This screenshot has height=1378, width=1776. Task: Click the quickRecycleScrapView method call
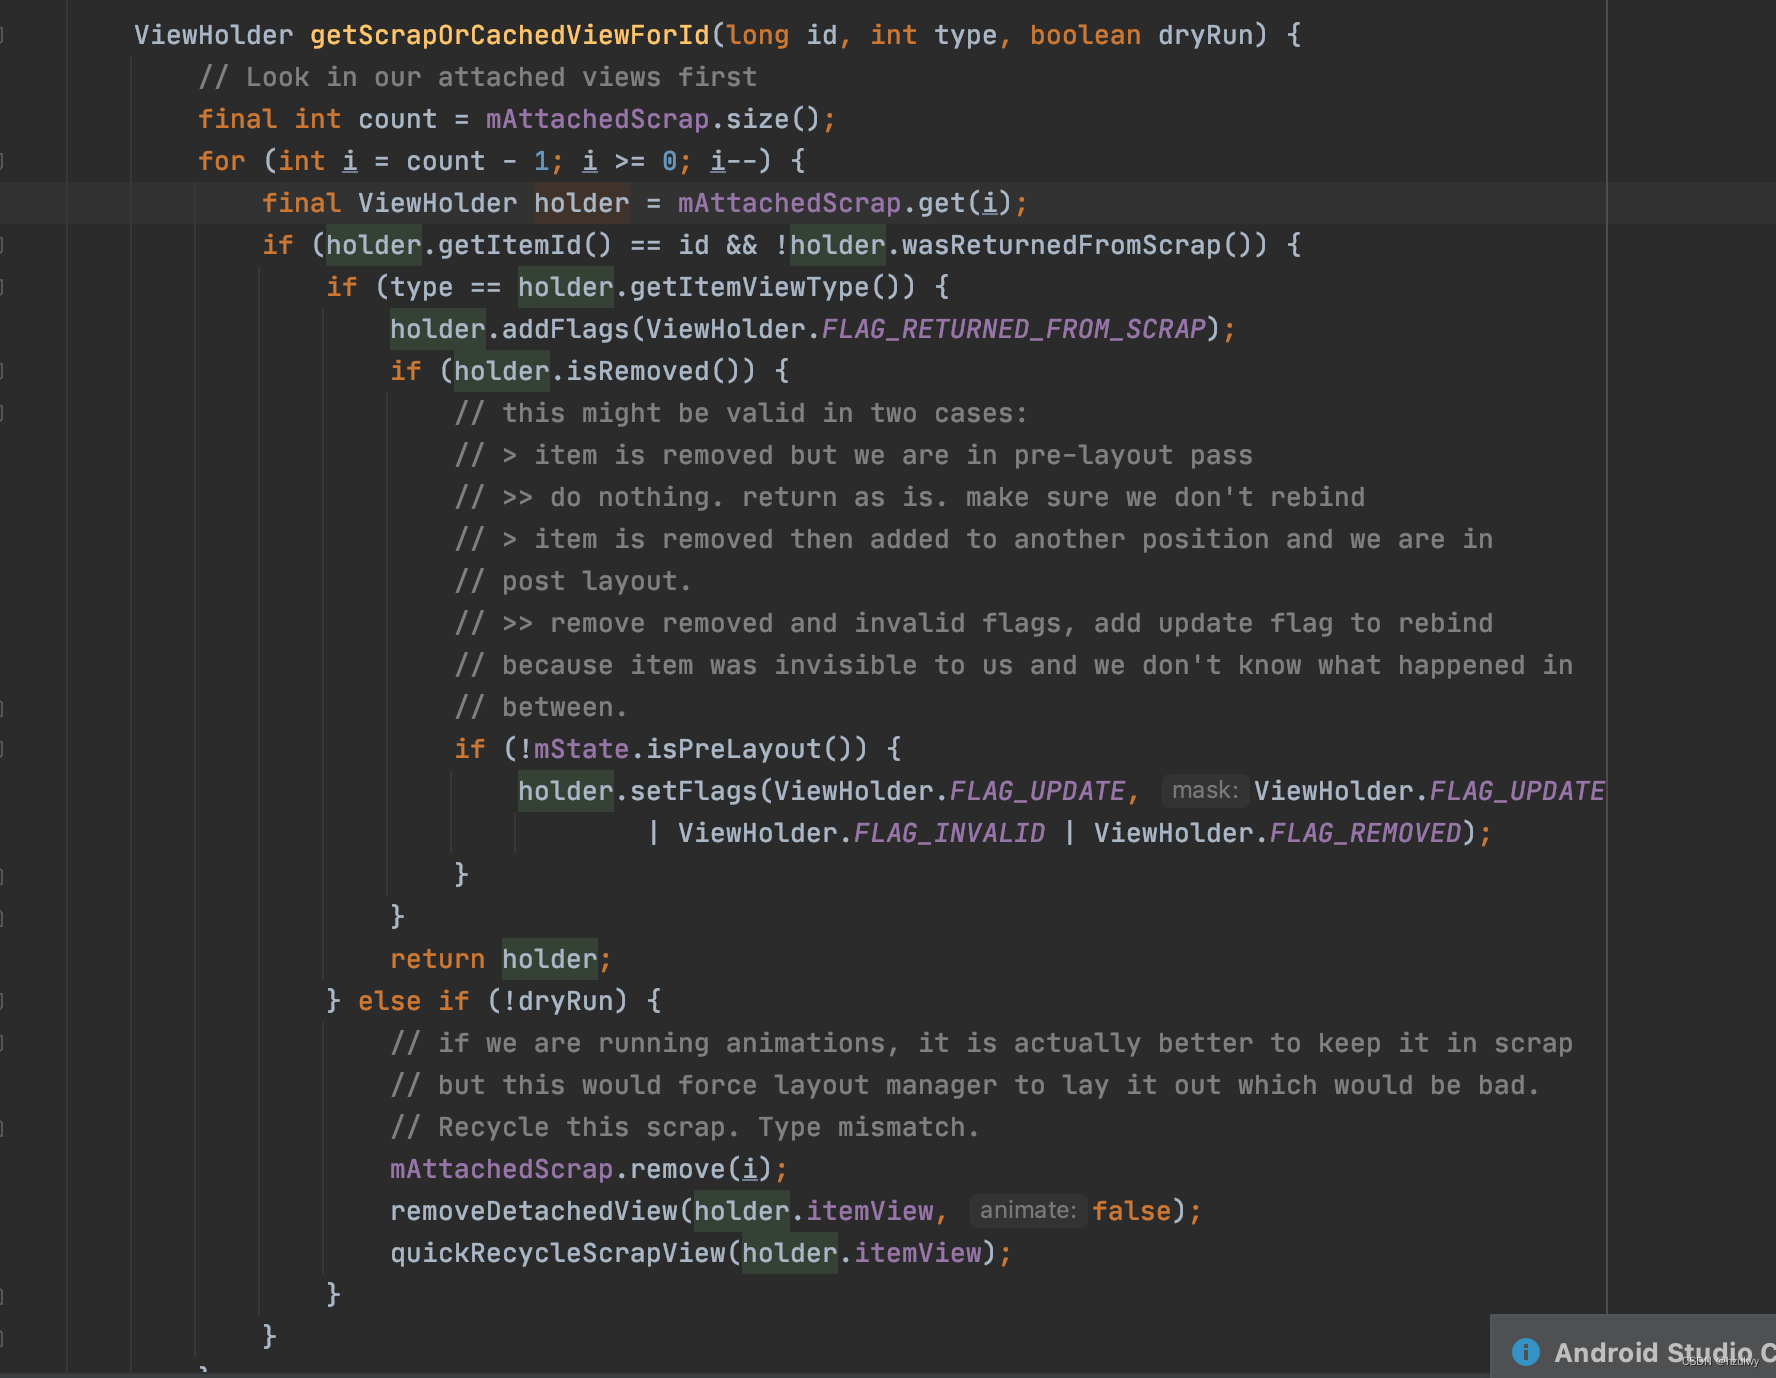[x=558, y=1253]
